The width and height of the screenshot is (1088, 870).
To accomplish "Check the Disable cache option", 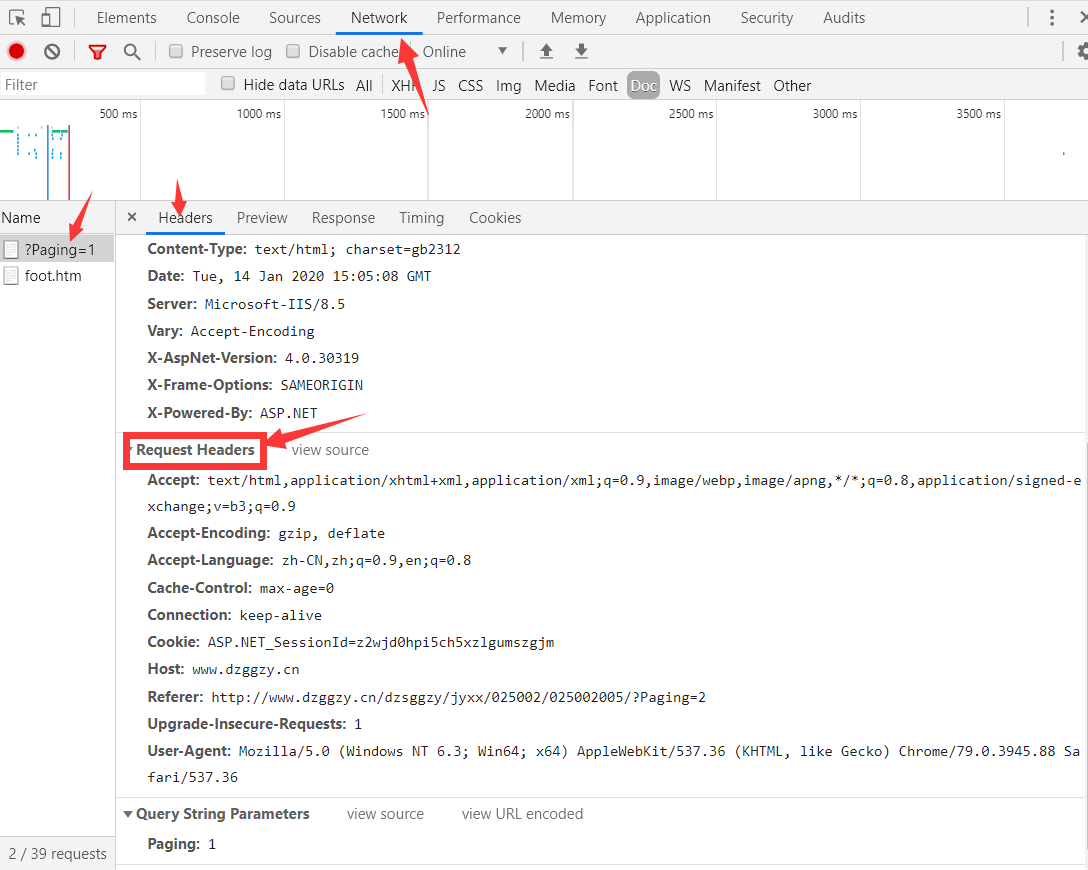I will point(293,52).
